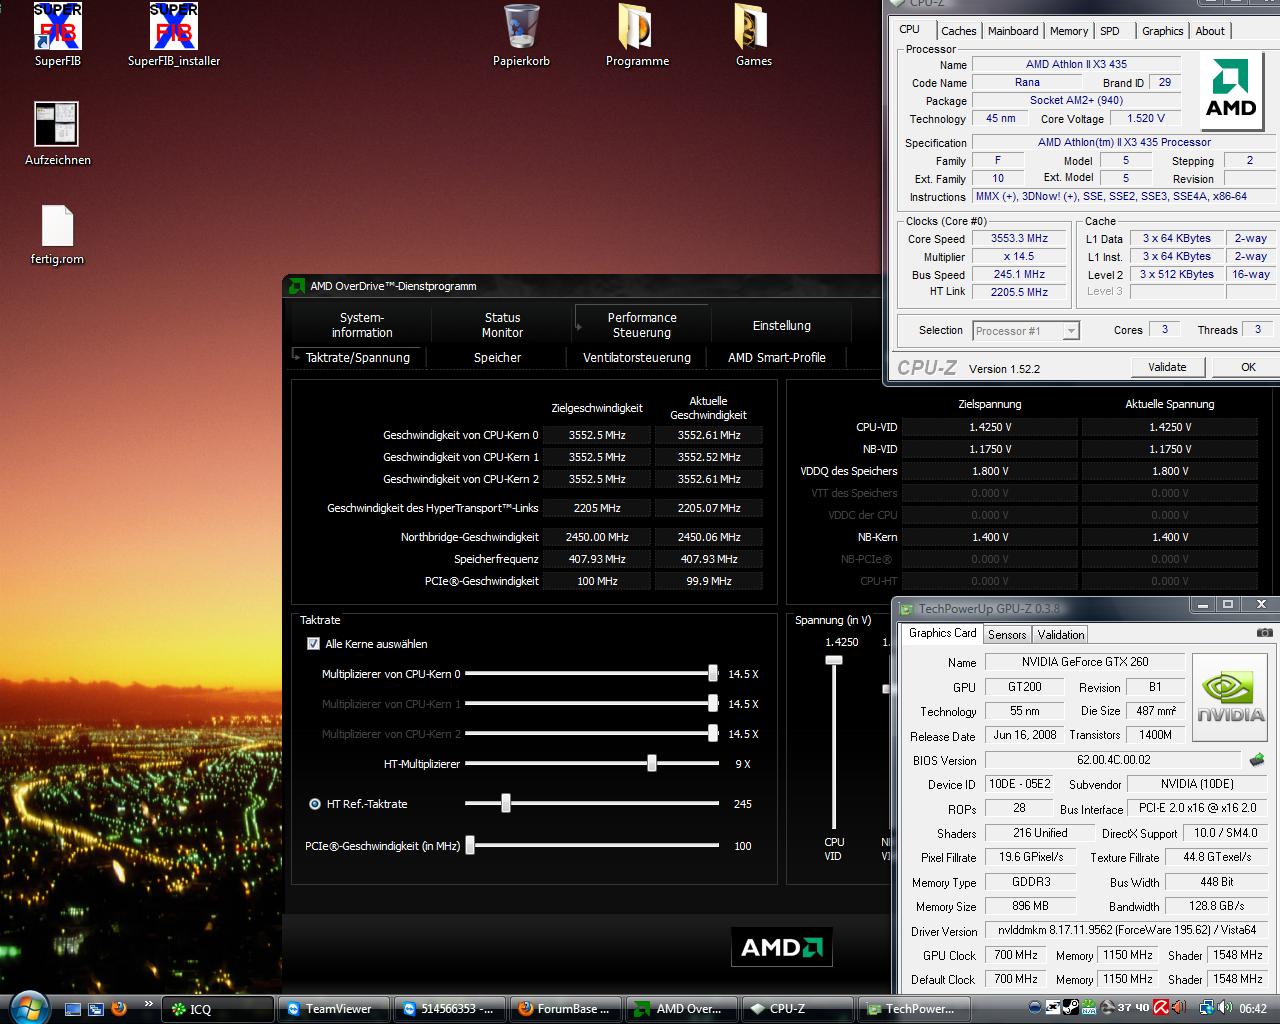Switch to the Validation tab in GPU-Z

tap(1060, 635)
